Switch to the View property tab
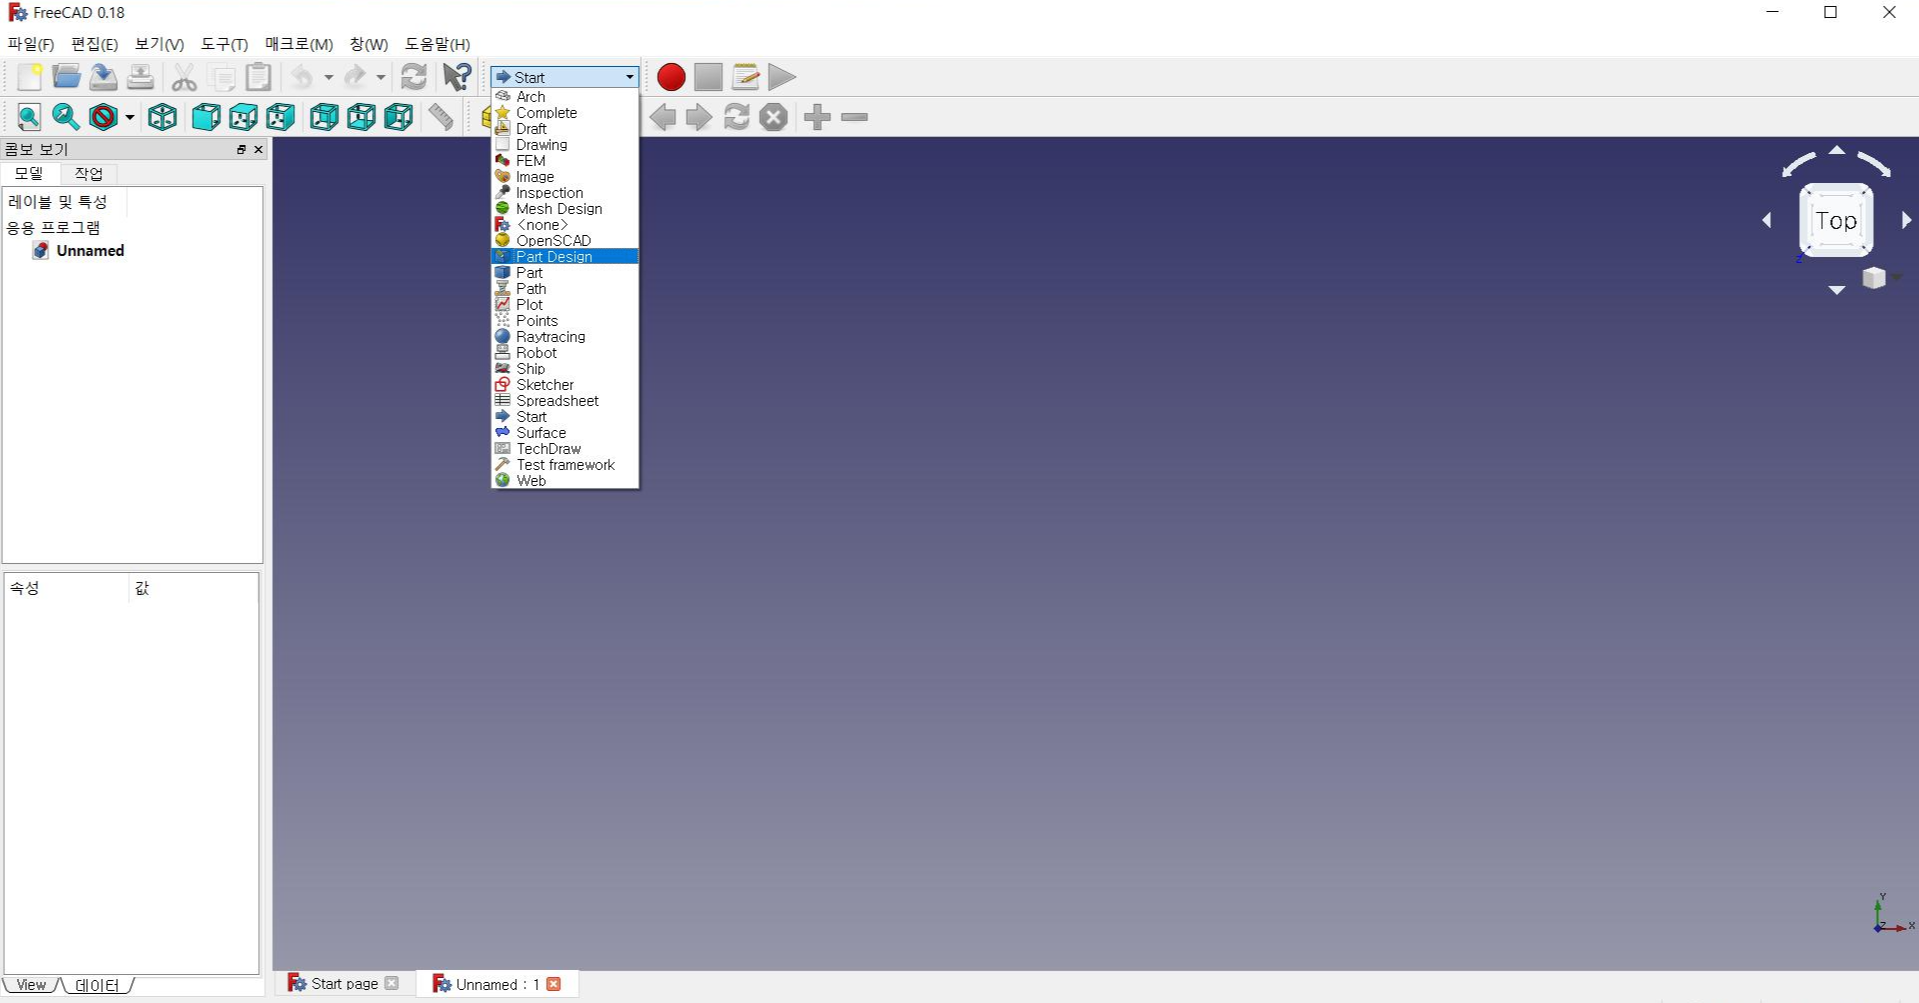1919x1003 pixels. pos(31,985)
